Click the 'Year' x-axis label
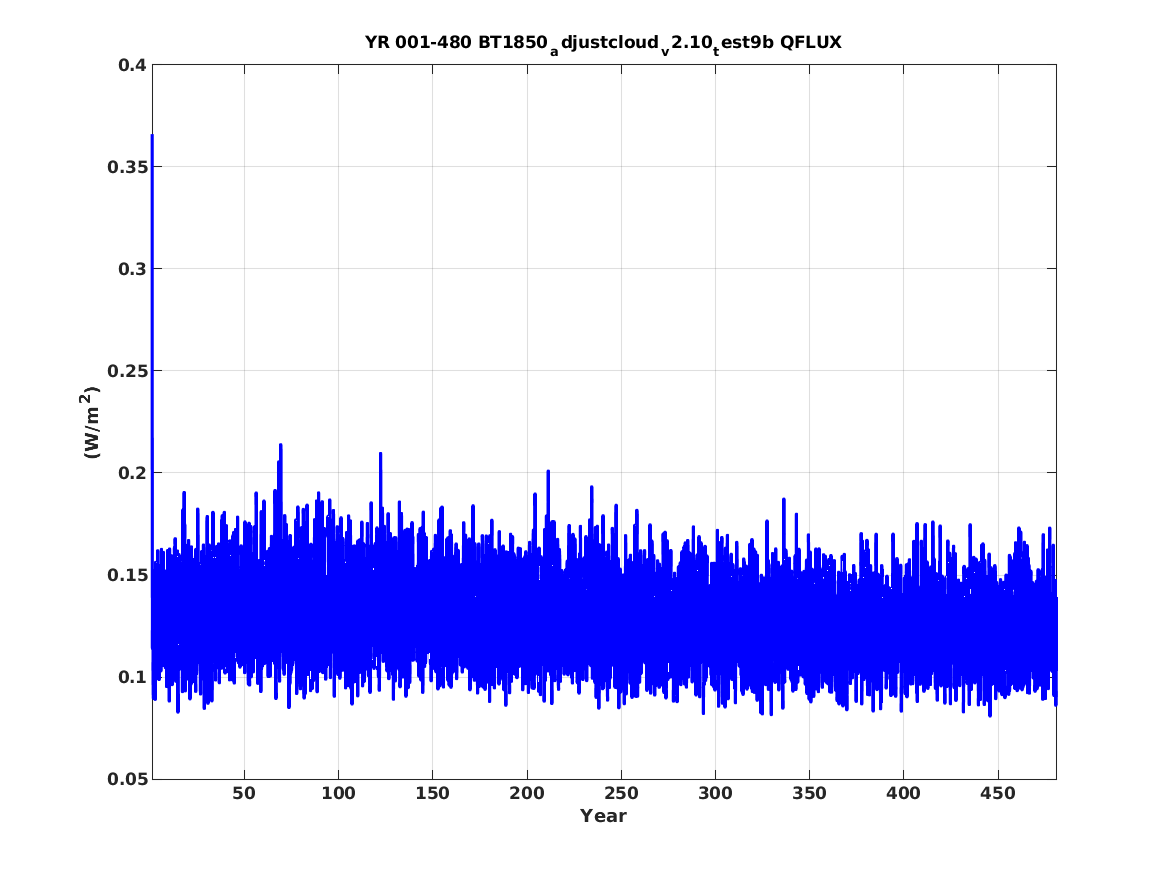 click(x=604, y=816)
